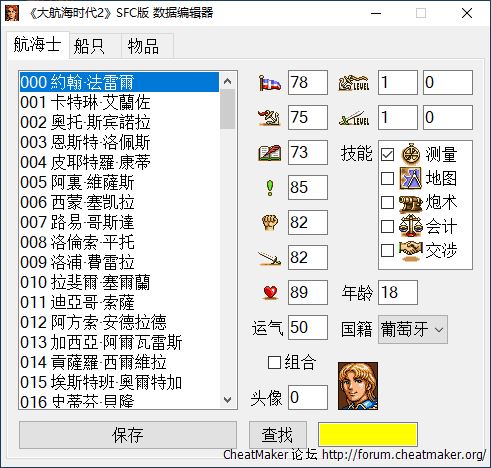Select 001 卡特琳·艾蘭佐 in the list
Viewport: 491px width, 468px height.
point(119,102)
